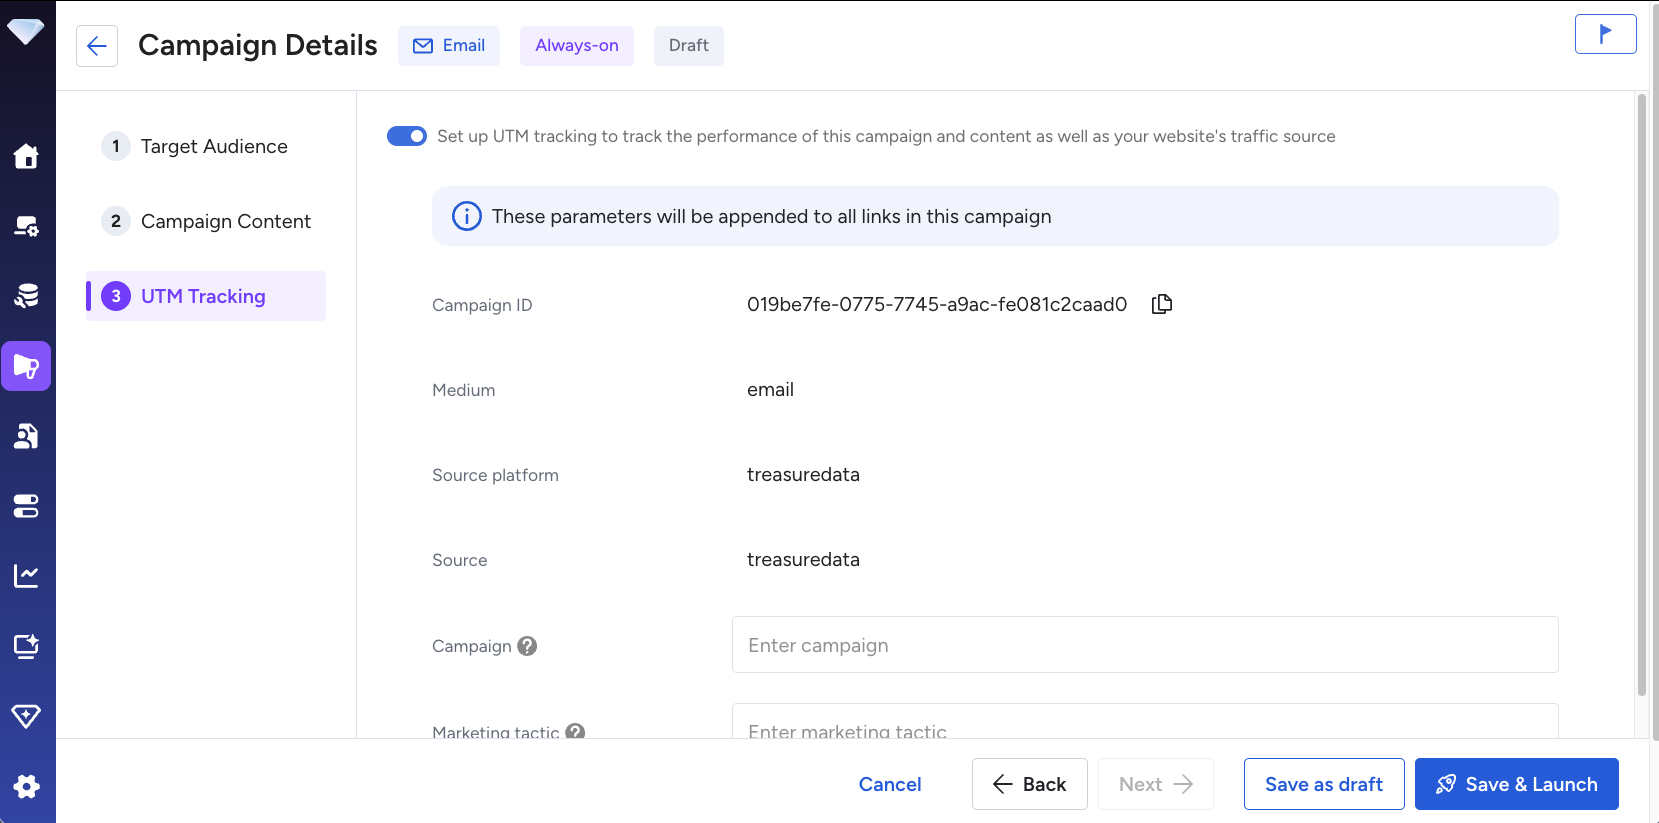This screenshot has width=1659, height=823.
Task: Open the analytics chart icon in sidebar
Action: click(26, 576)
